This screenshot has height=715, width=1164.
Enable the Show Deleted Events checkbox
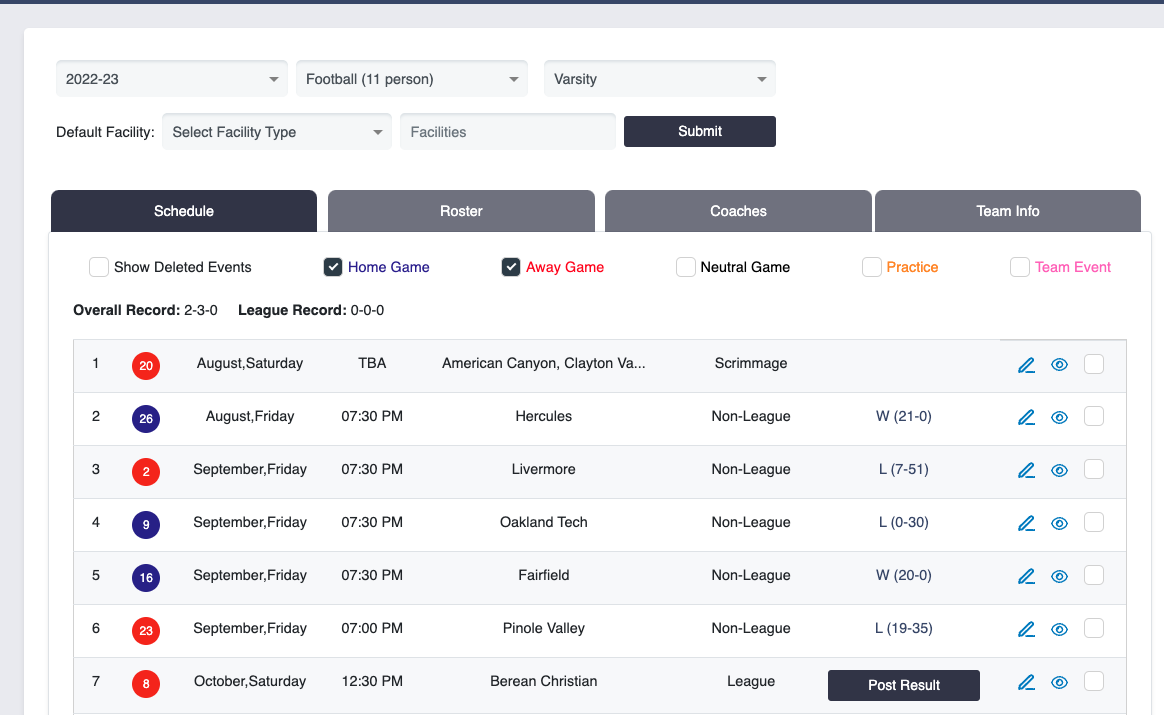(99, 267)
